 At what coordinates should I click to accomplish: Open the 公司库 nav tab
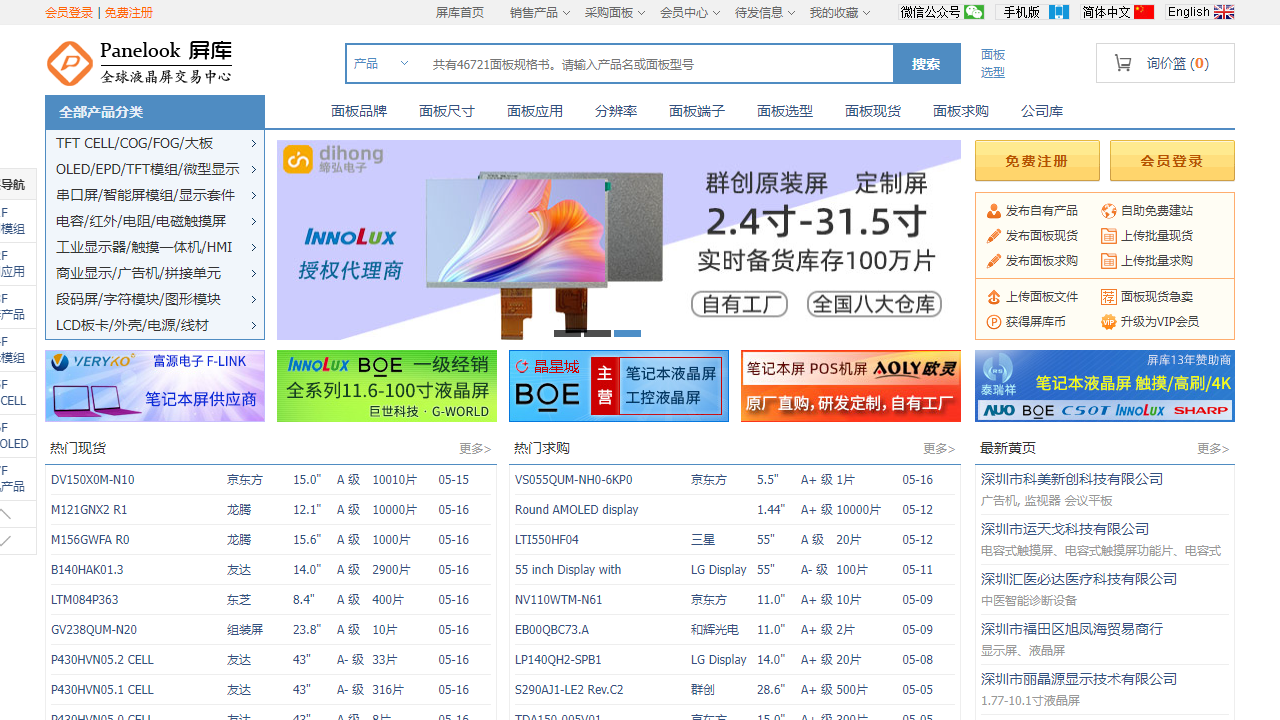coord(1042,111)
